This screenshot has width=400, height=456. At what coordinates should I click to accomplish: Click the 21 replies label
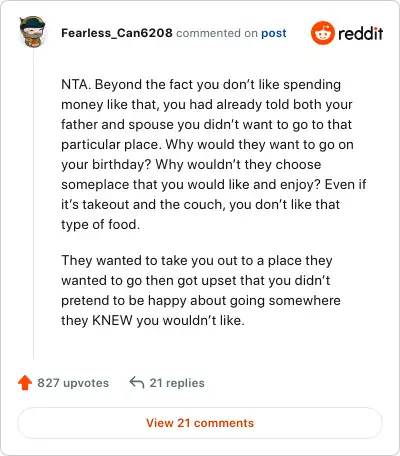[x=177, y=383]
